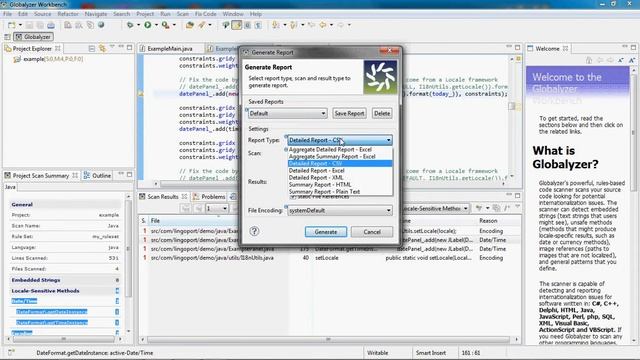Open the Report Type combo box
Viewport: 640px width, 360px height.
(x=340, y=140)
